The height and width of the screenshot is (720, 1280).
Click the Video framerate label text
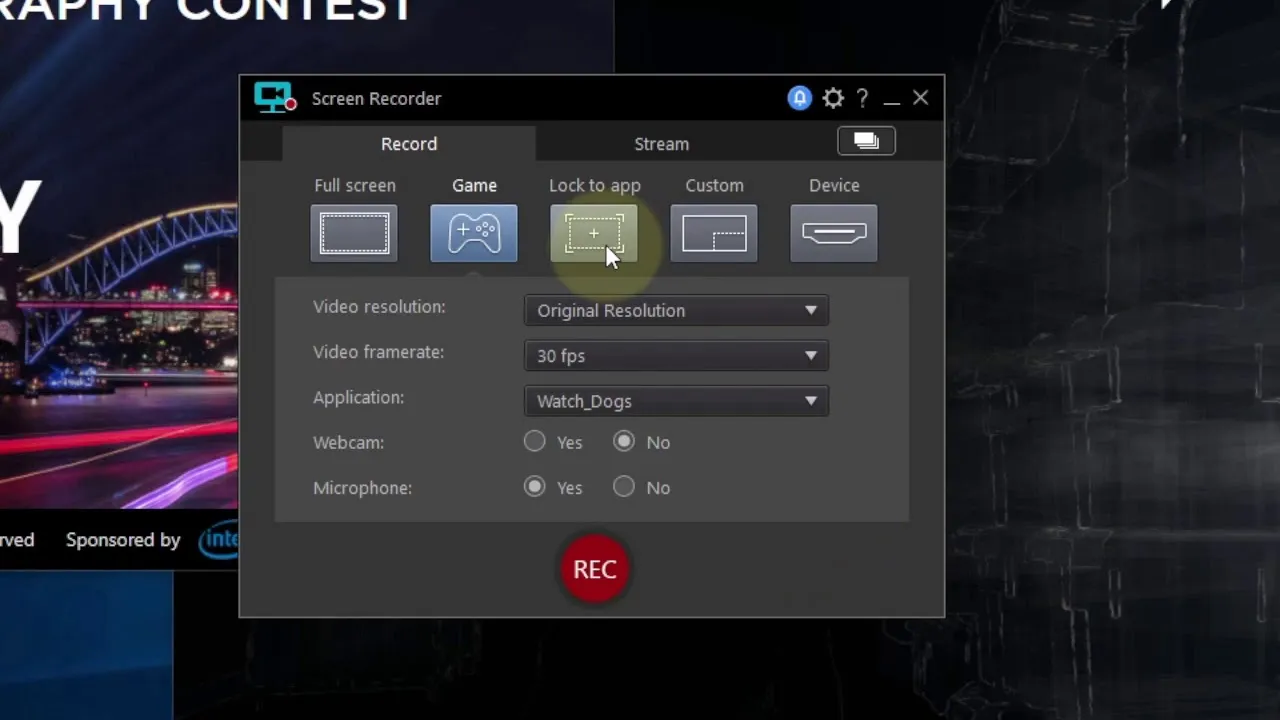(x=378, y=352)
